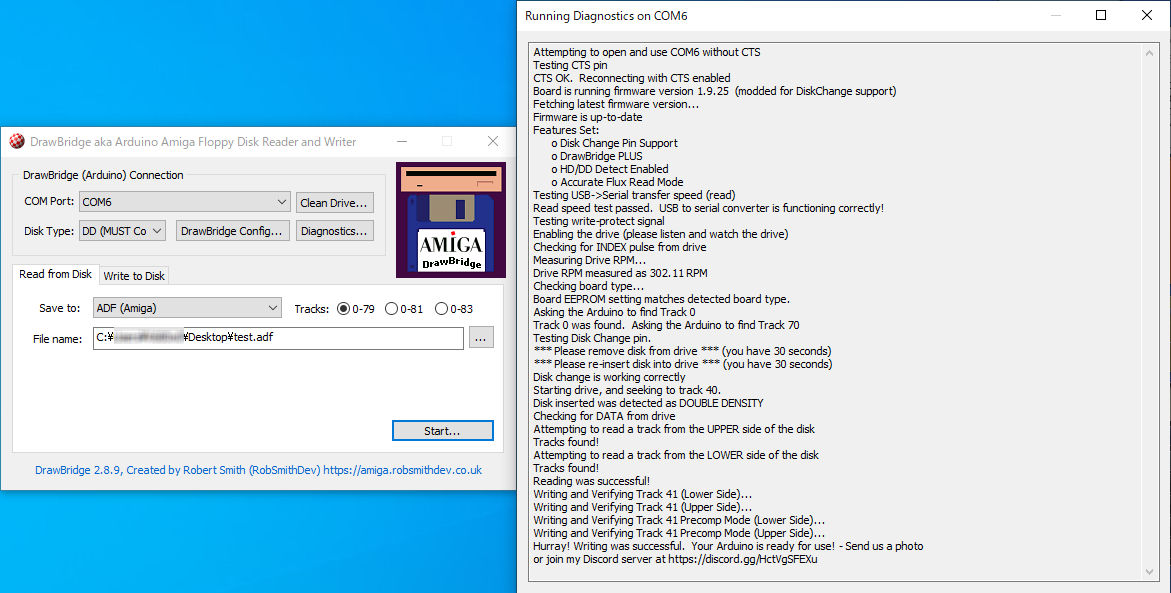Image resolution: width=1171 pixels, height=593 pixels.
Task: Click 'o Disk Change Pin Support' feature line
Action: coord(615,143)
